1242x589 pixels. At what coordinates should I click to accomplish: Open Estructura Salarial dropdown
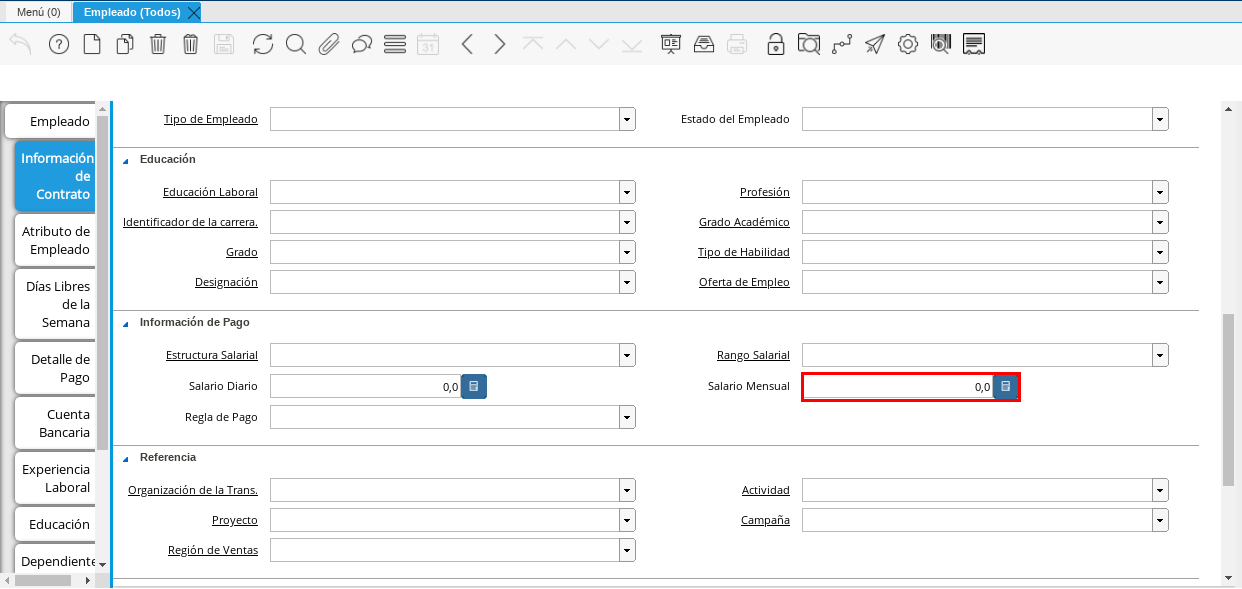tap(627, 355)
